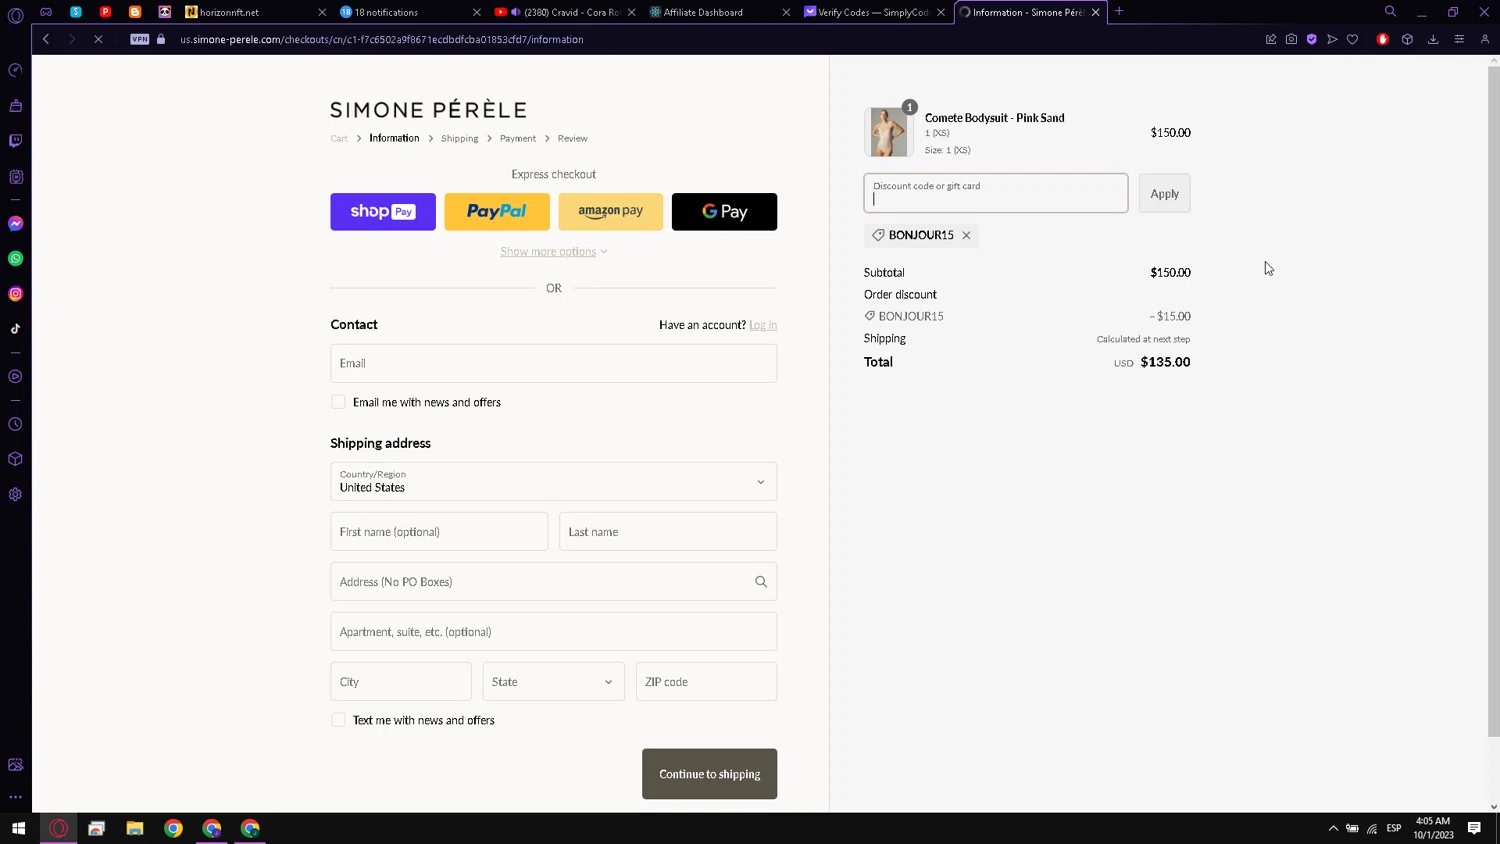Screen dimensions: 1500x844
Task: Focus the ZIP code field
Action: pos(706,682)
